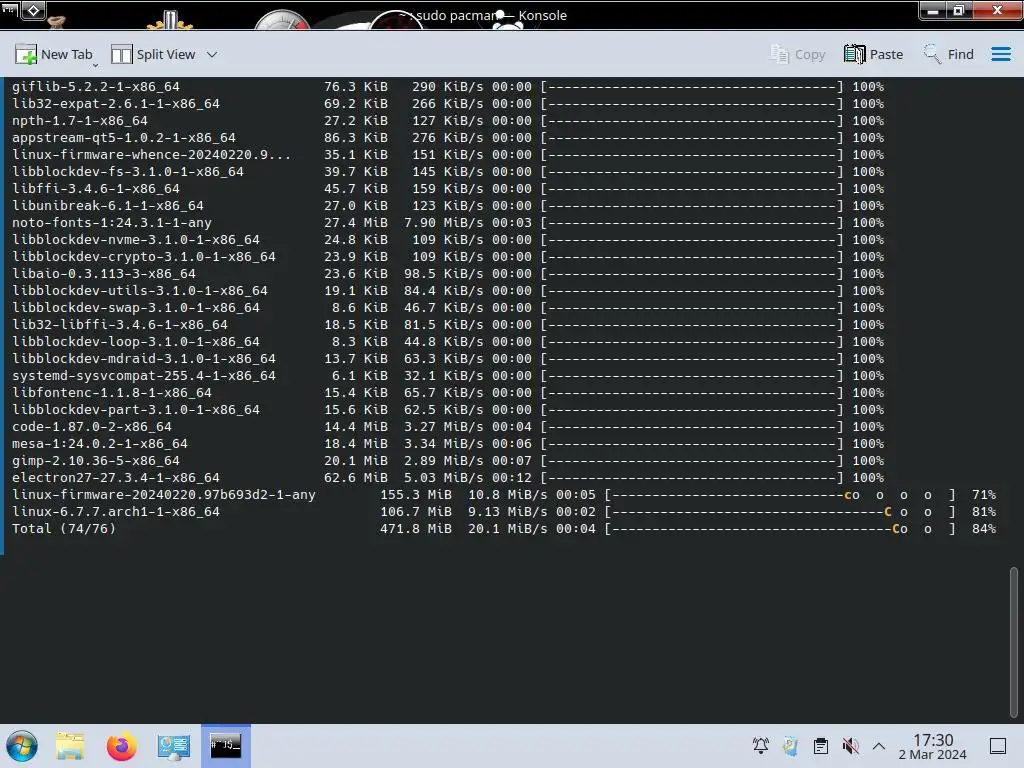Click the systemd-sysvcompat-255.4-1-x86_64 package name
This screenshot has height=768, width=1024.
[x=144, y=375]
